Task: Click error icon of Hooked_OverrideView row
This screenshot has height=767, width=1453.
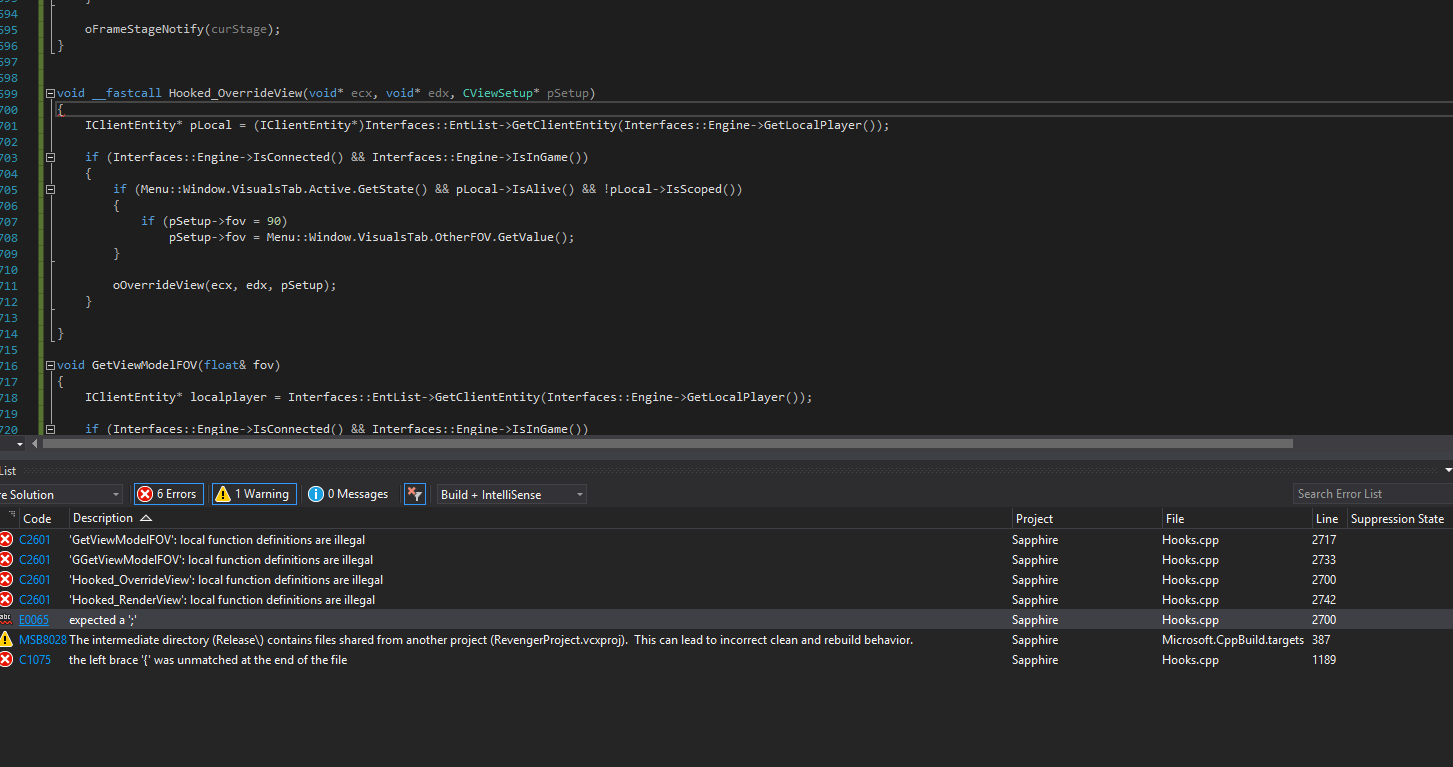Action: tap(6, 580)
